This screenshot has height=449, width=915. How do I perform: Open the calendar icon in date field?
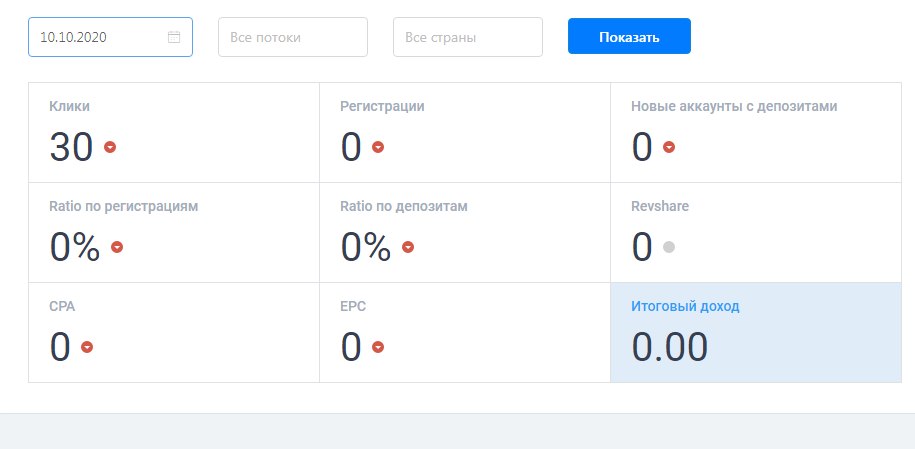pos(174,37)
